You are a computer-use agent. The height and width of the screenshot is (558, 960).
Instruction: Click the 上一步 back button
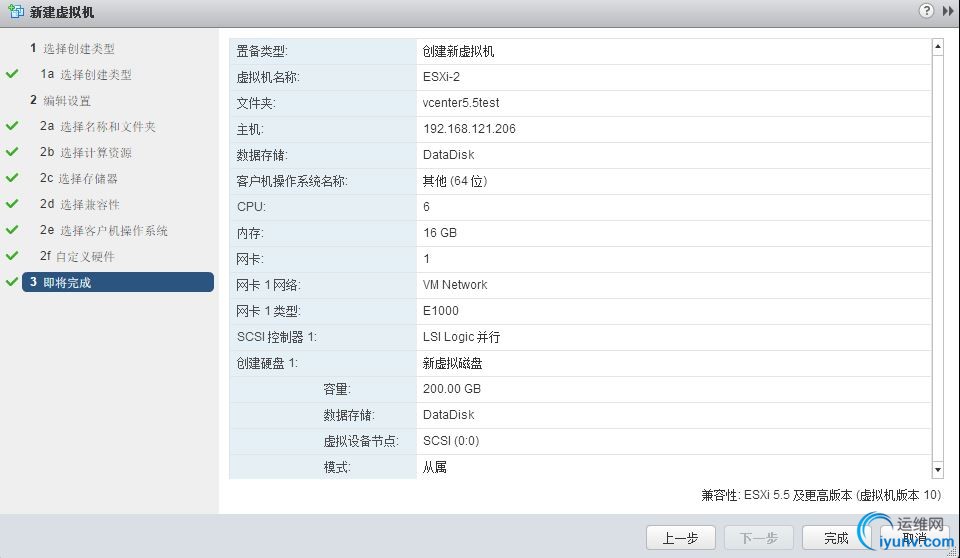(x=680, y=538)
